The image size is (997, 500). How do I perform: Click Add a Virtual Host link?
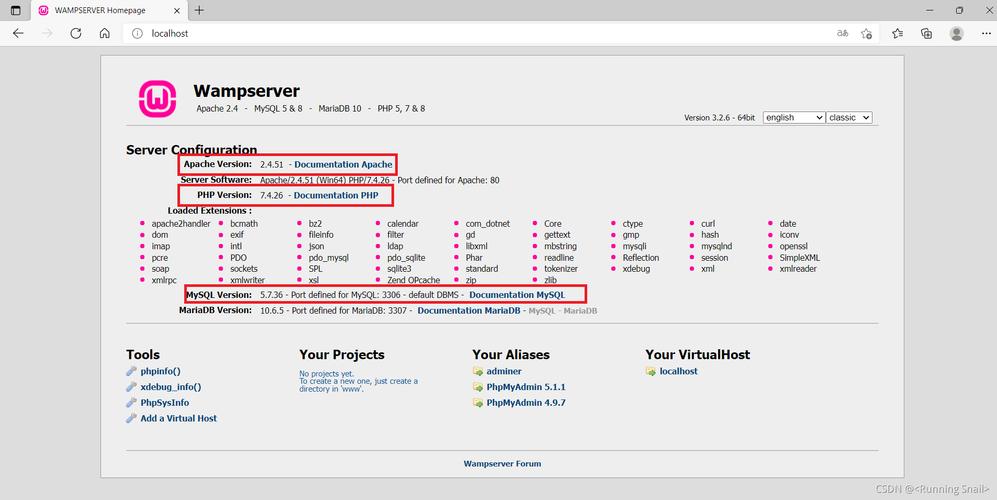179,418
